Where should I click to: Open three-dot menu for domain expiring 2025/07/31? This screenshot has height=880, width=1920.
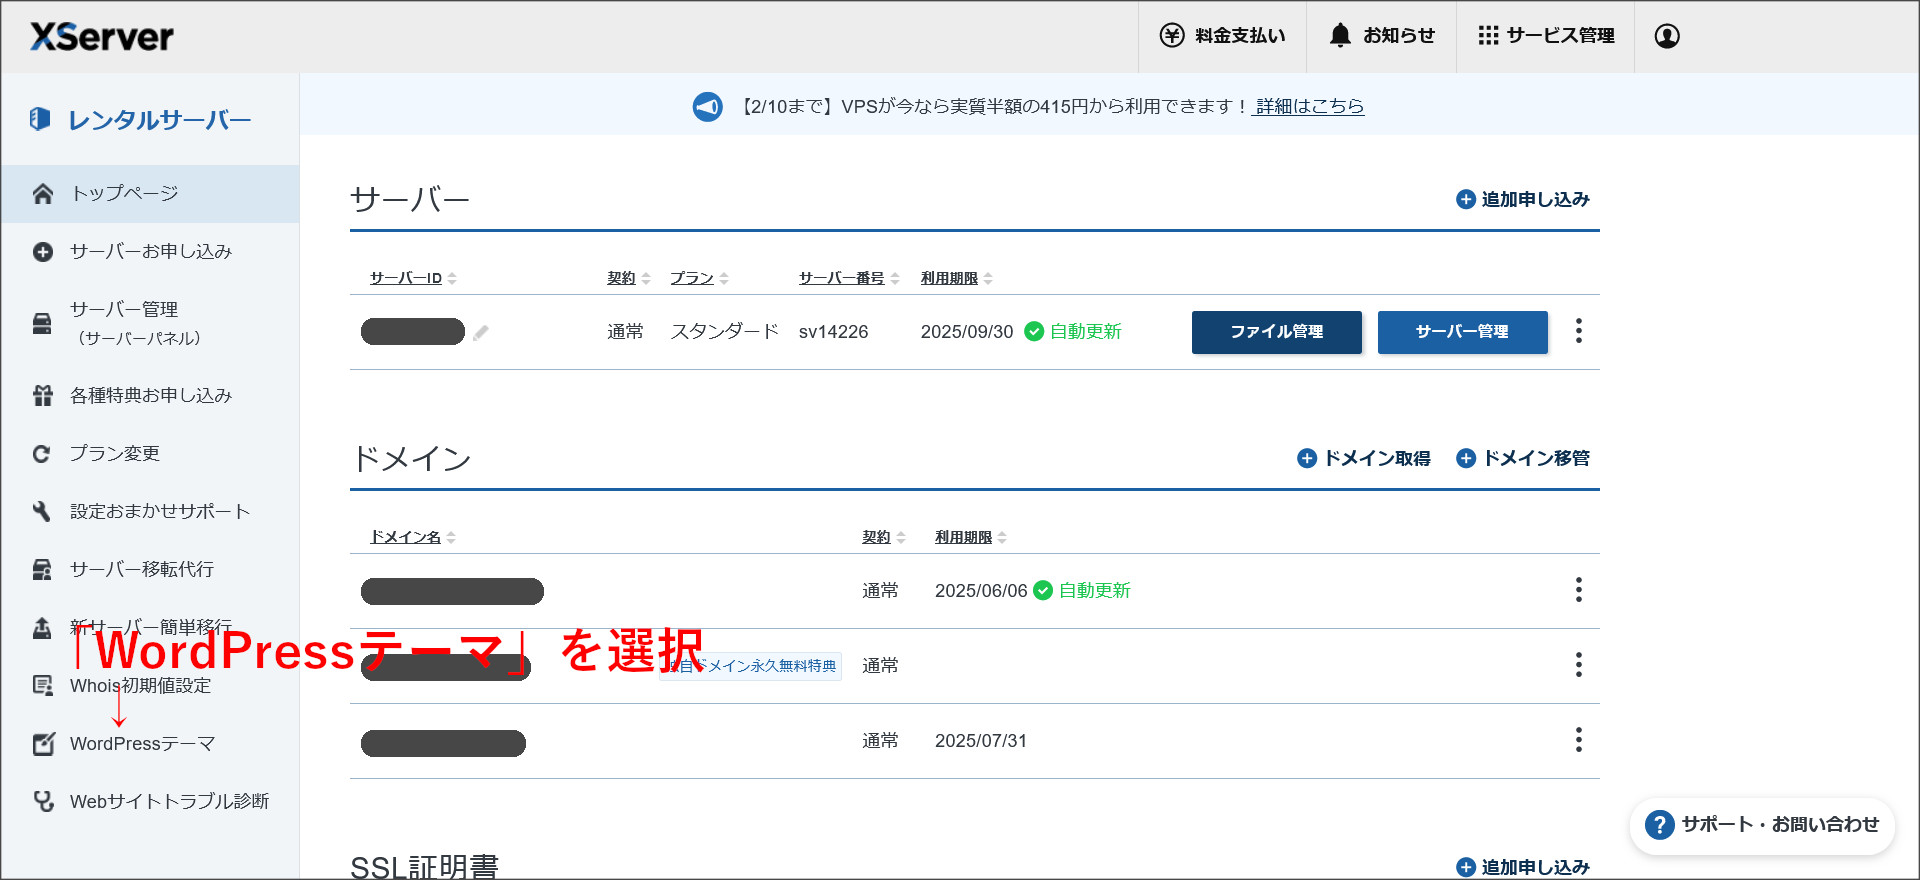pos(1579,740)
